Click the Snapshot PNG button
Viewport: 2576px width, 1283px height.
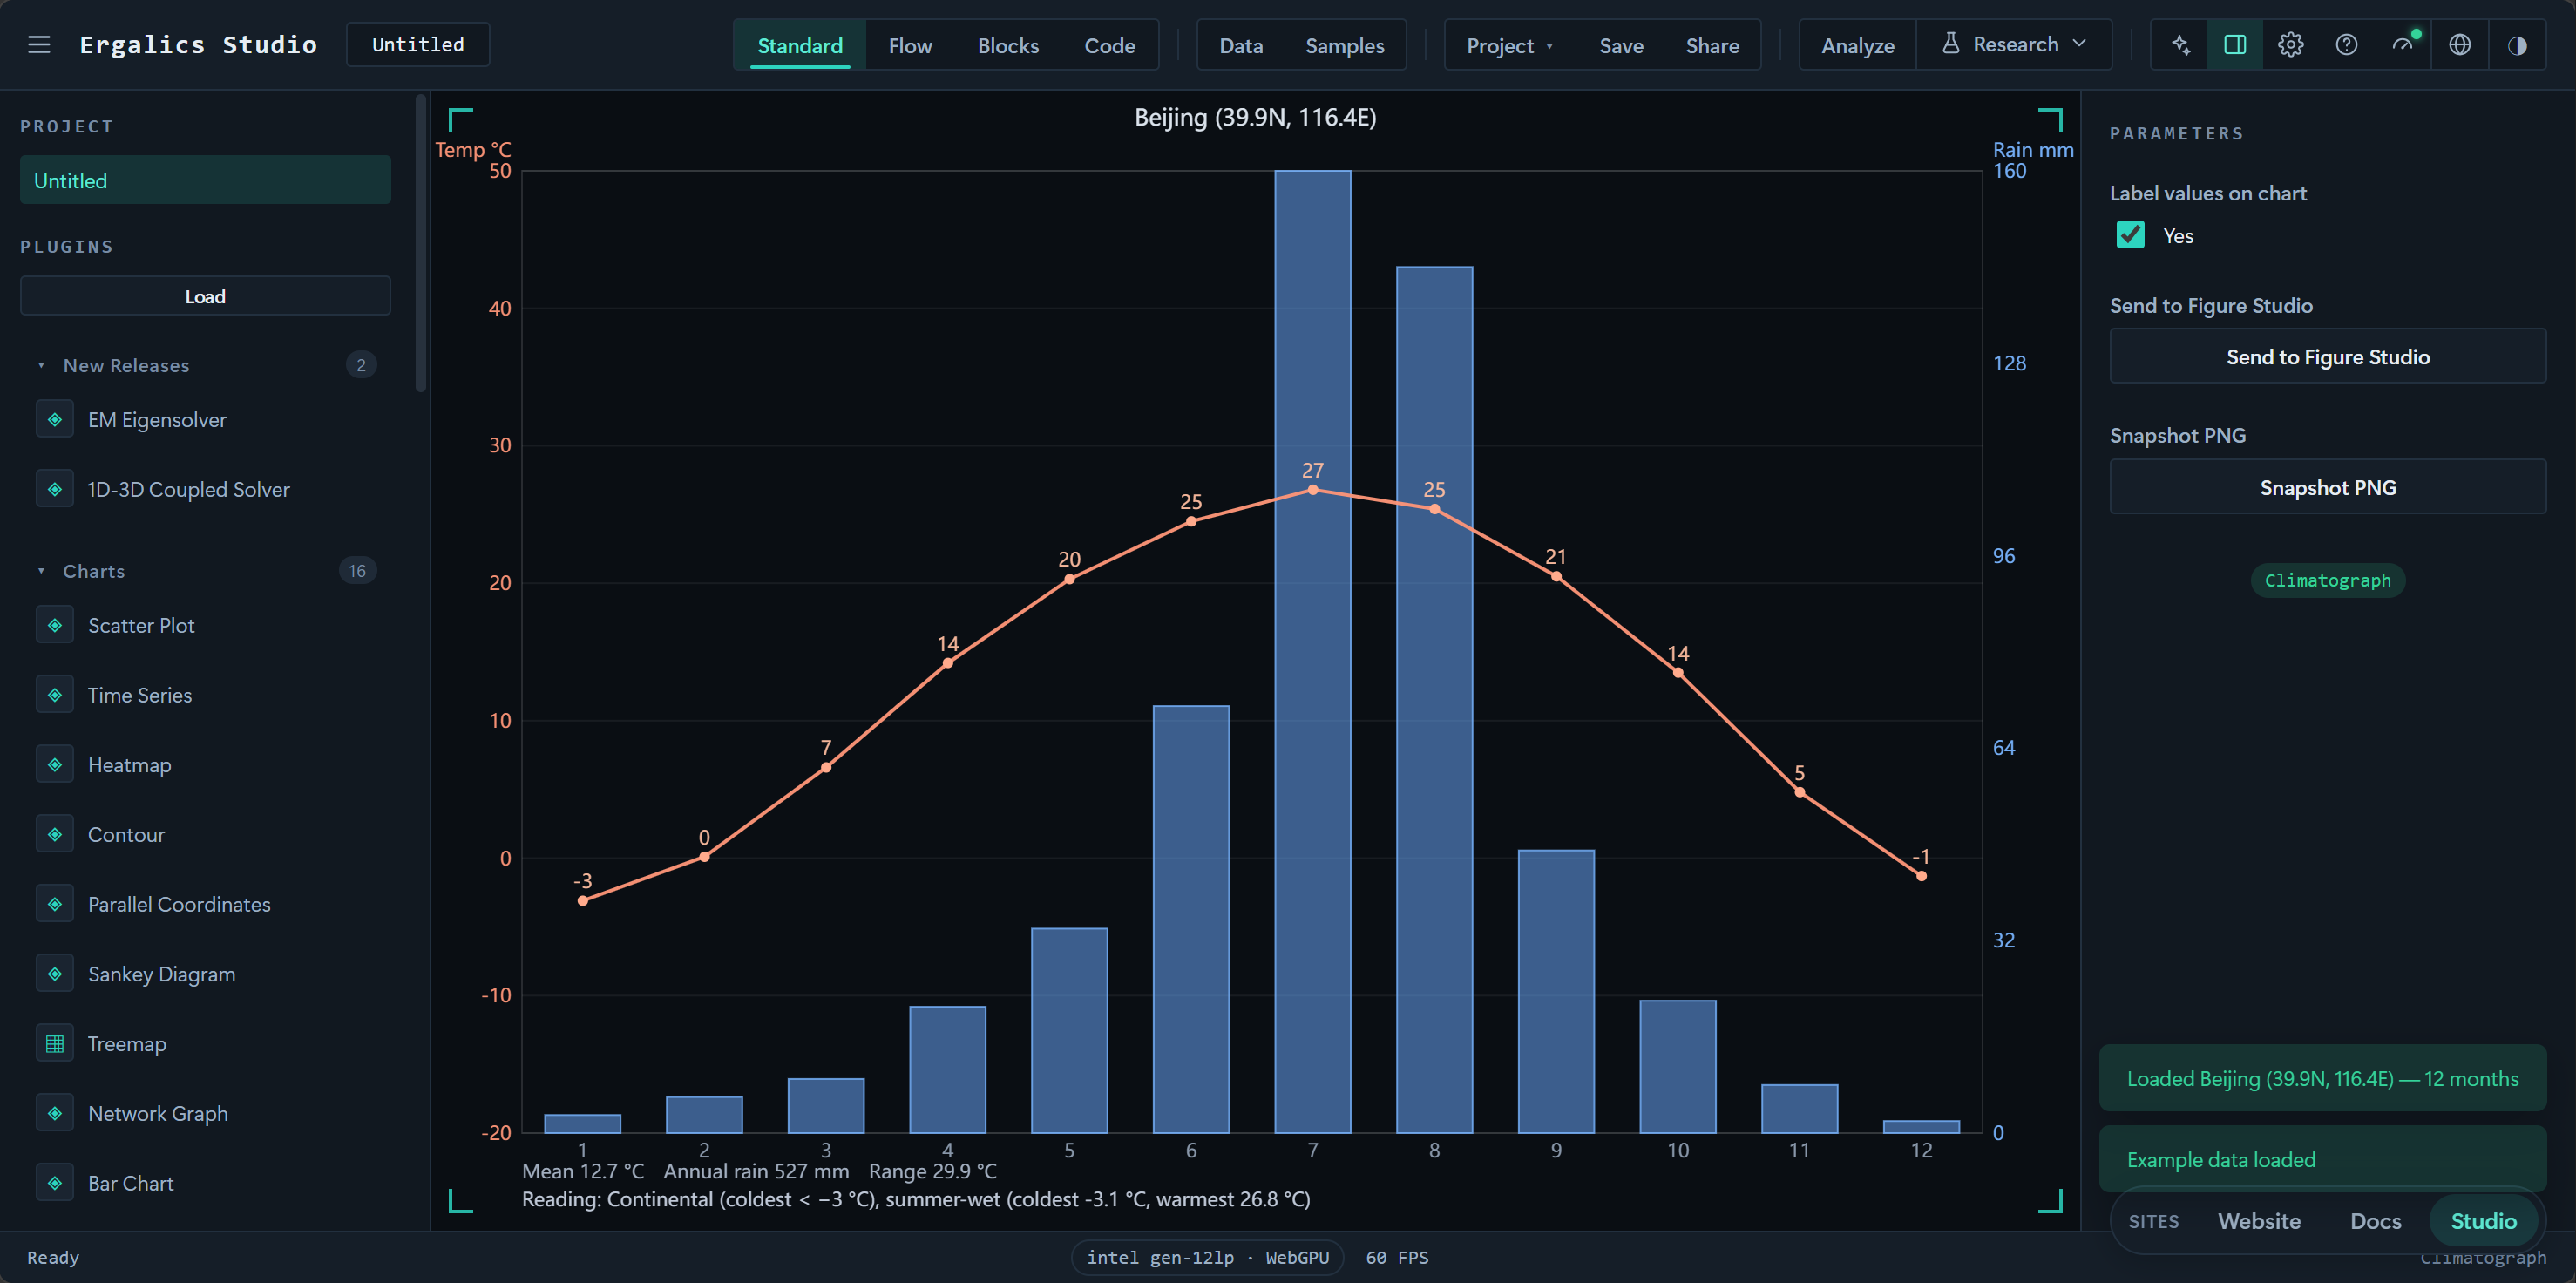(x=2327, y=487)
